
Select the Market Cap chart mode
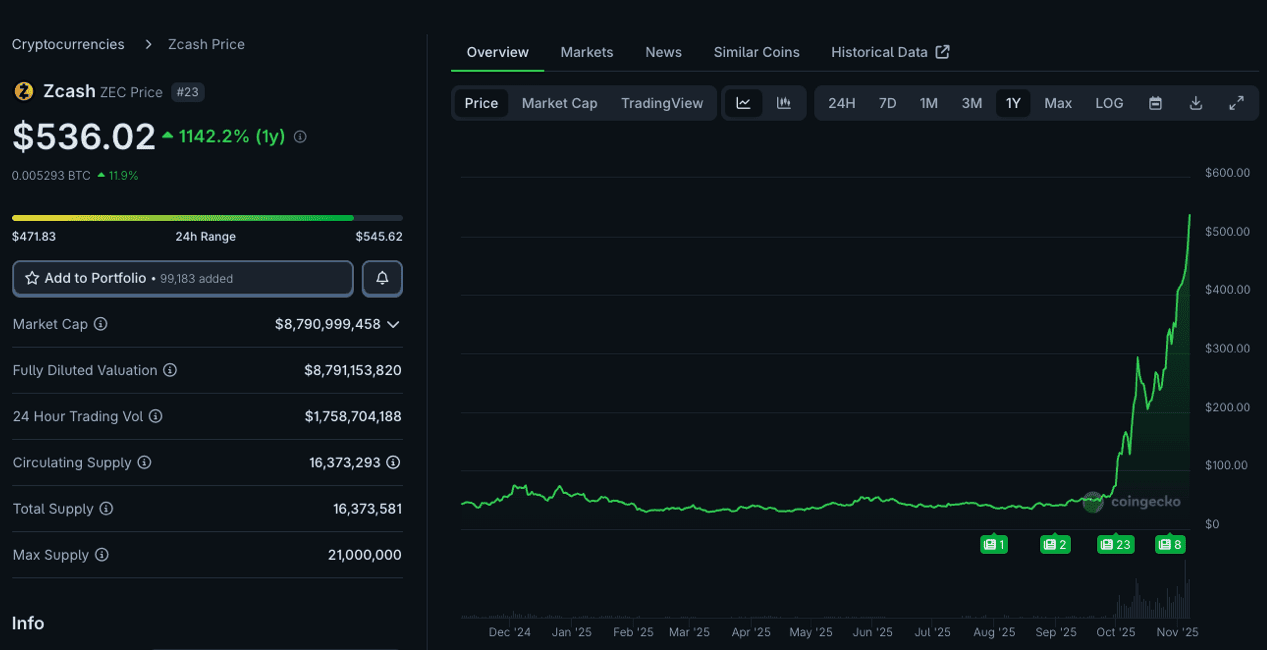tap(559, 103)
